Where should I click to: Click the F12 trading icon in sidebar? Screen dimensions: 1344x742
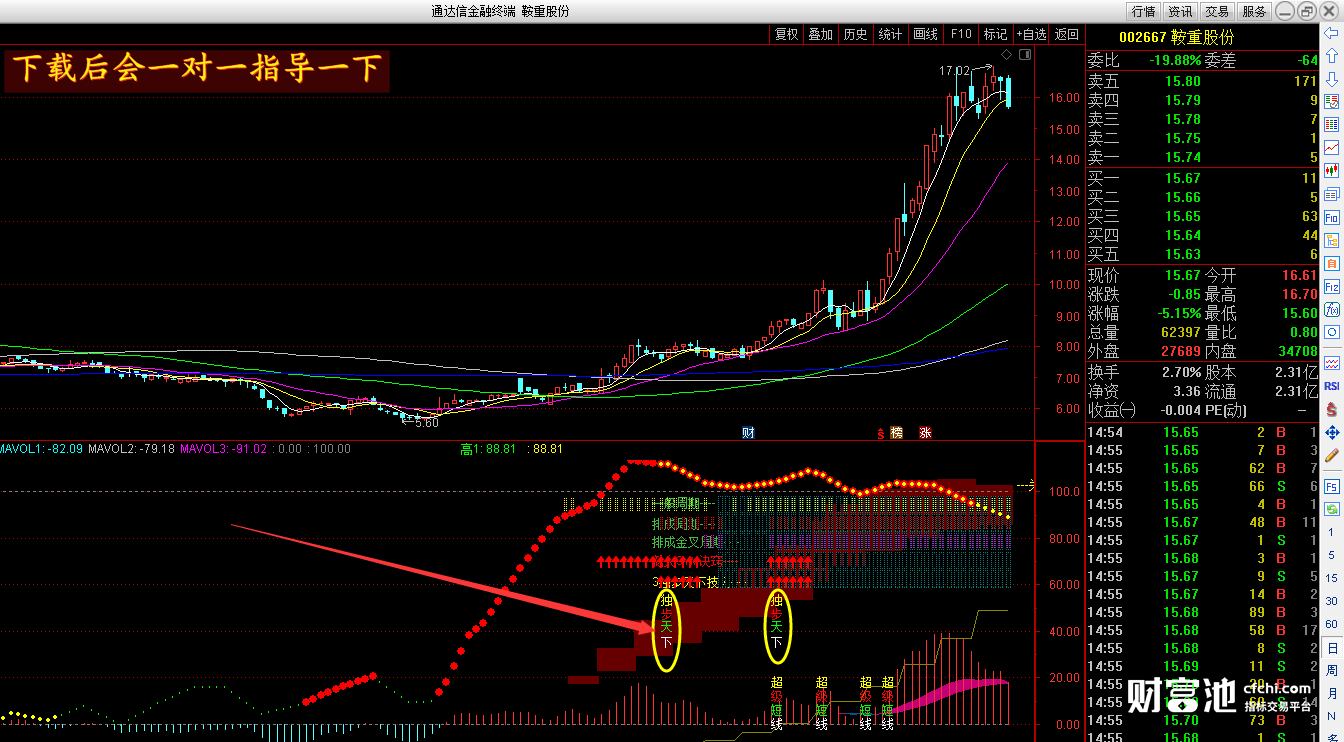point(1331,286)
